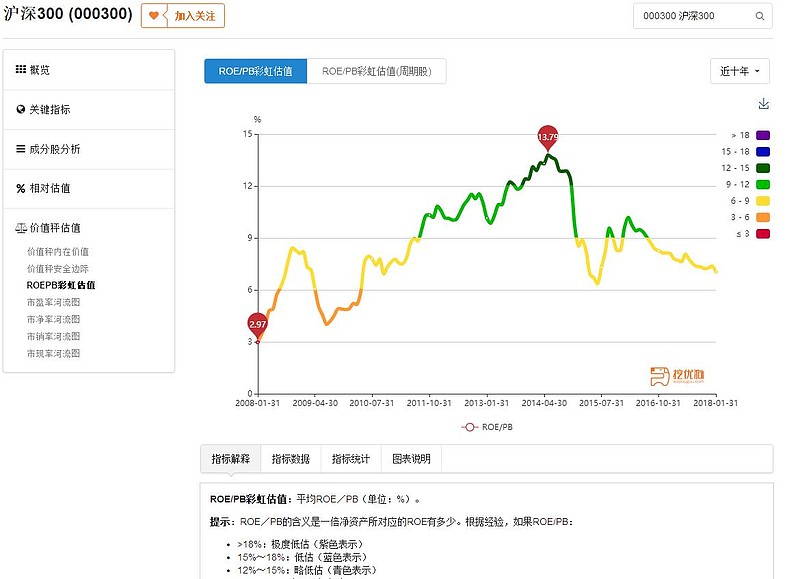This screenshot has width=800, height=579.
Task: Click the purple >18 legend swatch
Action: pos(763,135)
